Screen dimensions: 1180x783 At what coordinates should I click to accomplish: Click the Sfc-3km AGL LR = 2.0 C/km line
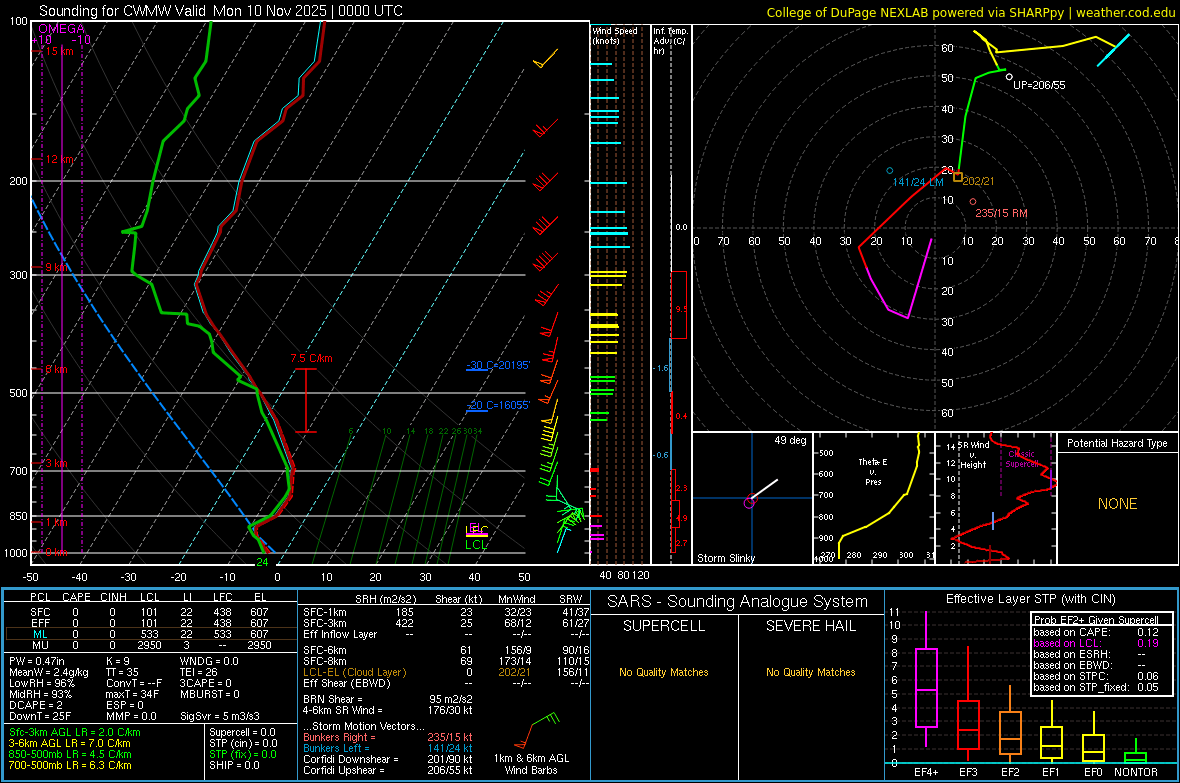pyautogui.click(x=75, y=732)
